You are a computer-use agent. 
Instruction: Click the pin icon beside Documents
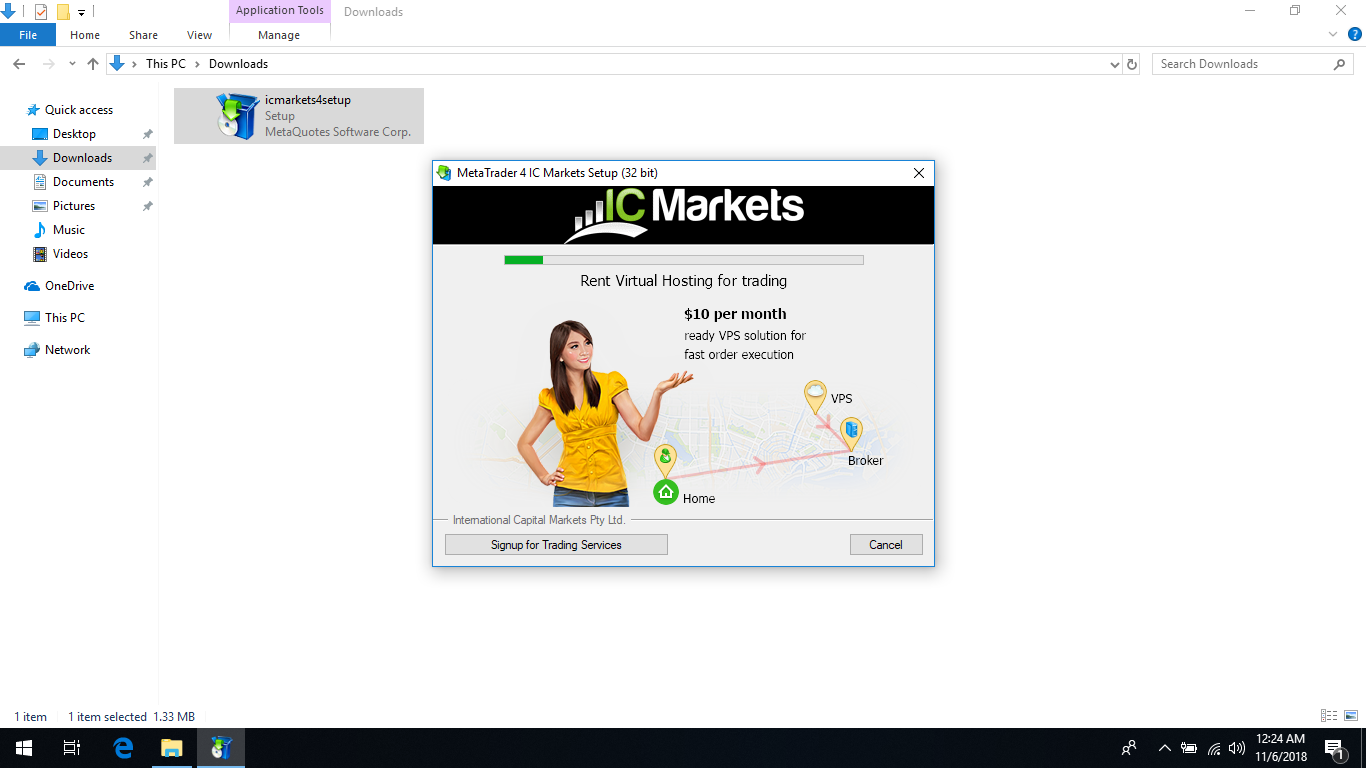[148, 182]
